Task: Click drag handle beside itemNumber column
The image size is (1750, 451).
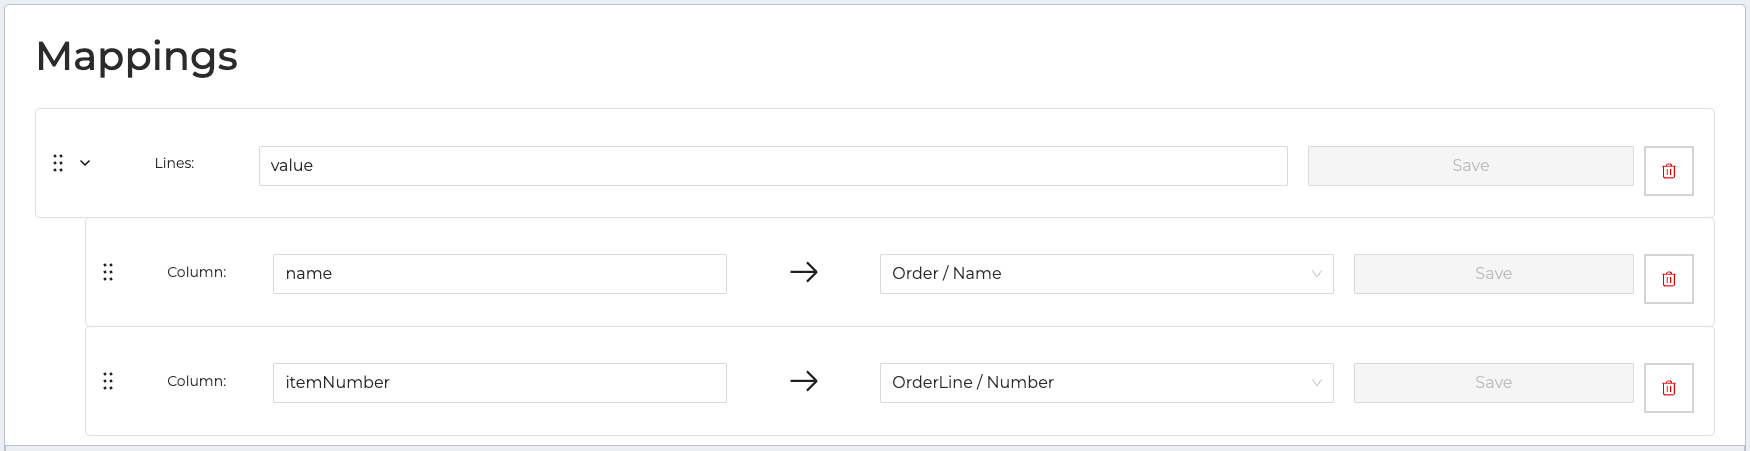Action: pos(108,381)
